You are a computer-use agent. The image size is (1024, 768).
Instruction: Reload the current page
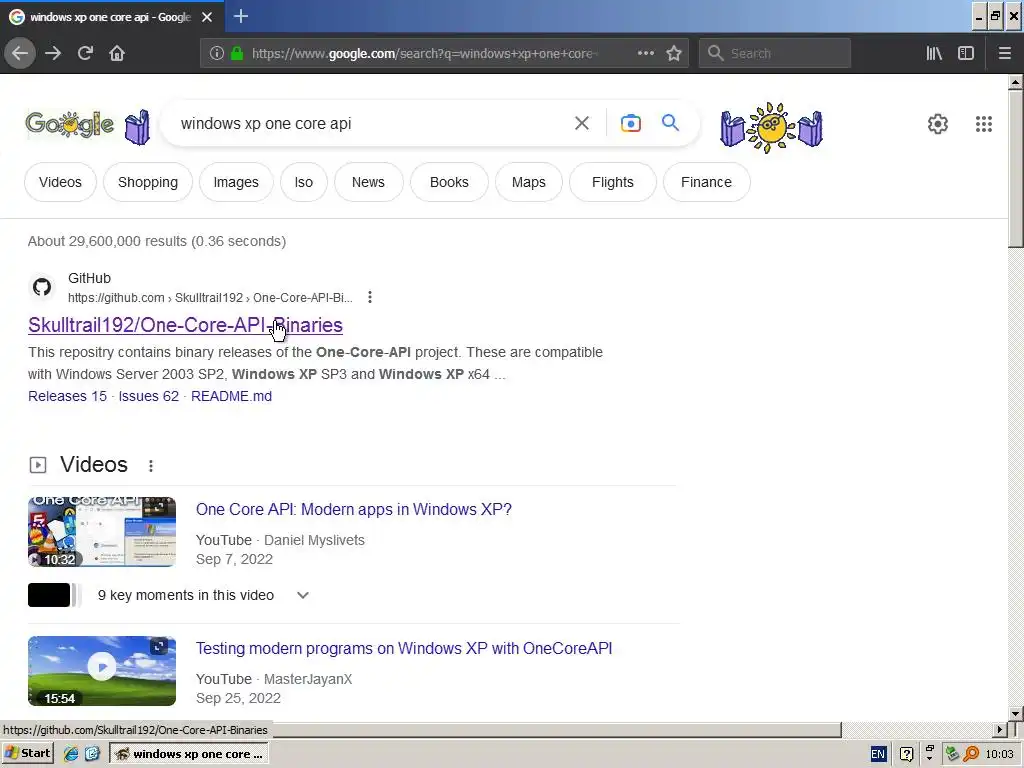[85, 53]
